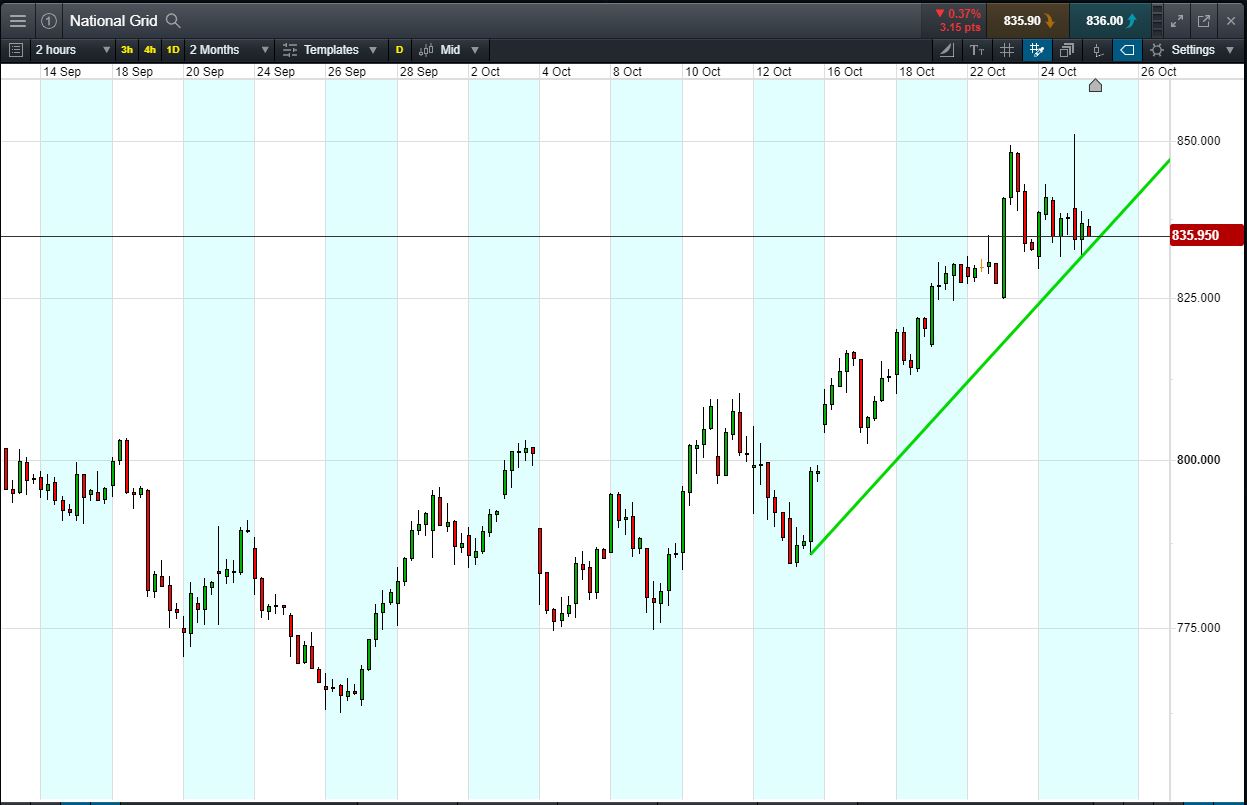Open the Mid price type dropdown
This screenshot has height=805, width=1247.
[x=449, y=49]
